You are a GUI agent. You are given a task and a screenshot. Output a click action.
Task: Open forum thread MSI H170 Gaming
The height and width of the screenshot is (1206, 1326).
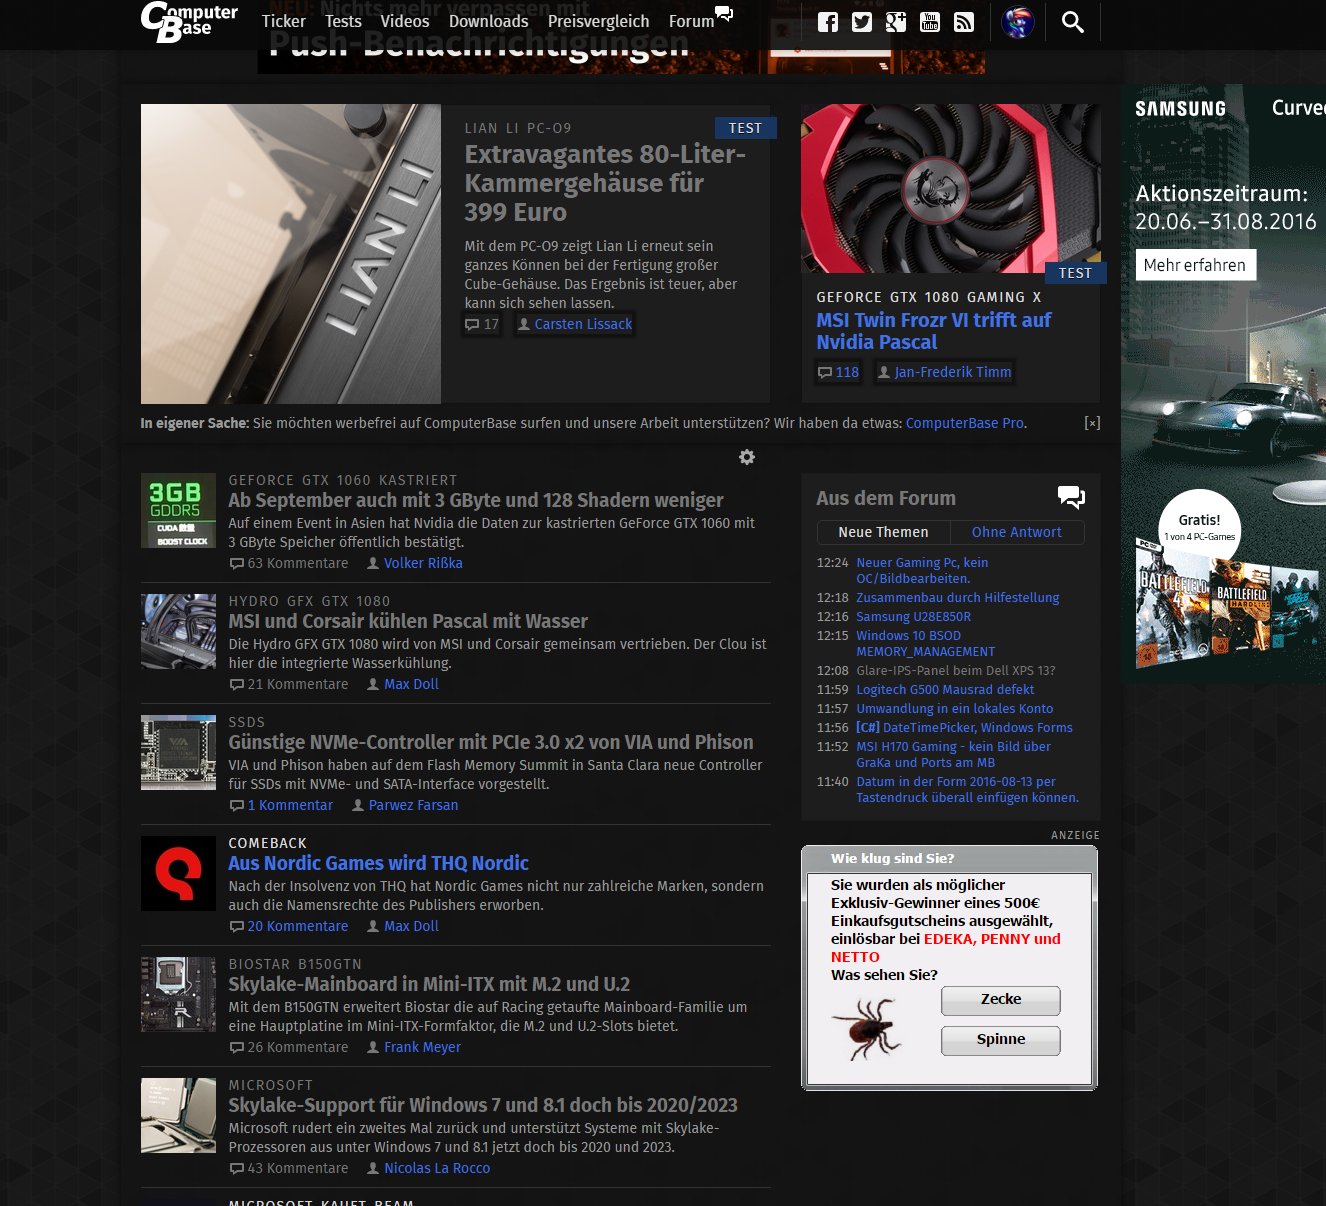tap(954, 754)
